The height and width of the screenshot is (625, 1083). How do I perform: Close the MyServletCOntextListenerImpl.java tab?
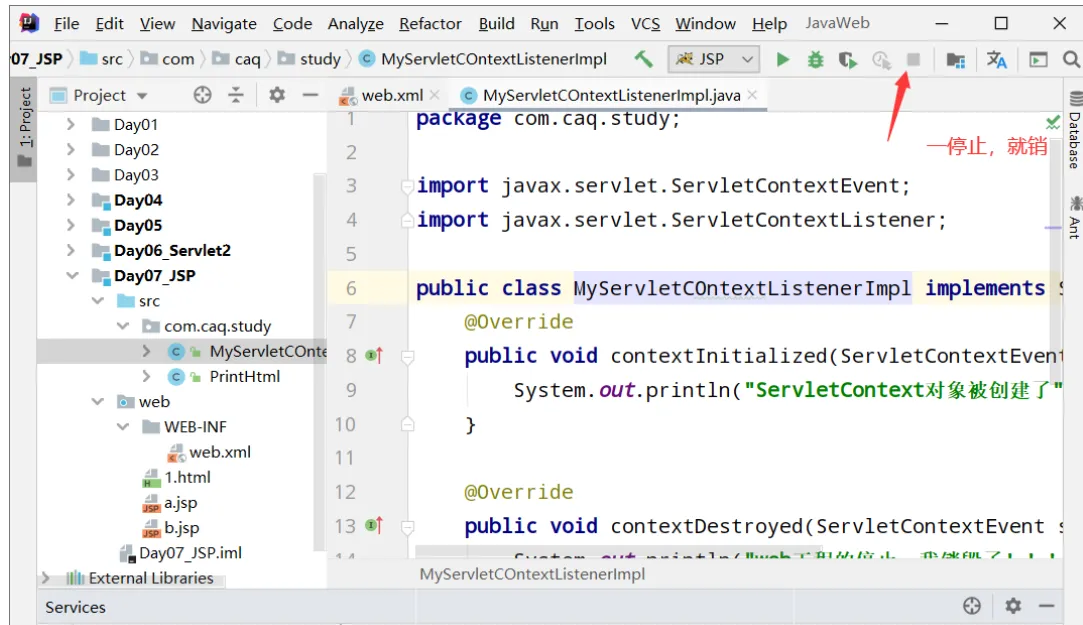pyautogui.click(x=752, y=95)
